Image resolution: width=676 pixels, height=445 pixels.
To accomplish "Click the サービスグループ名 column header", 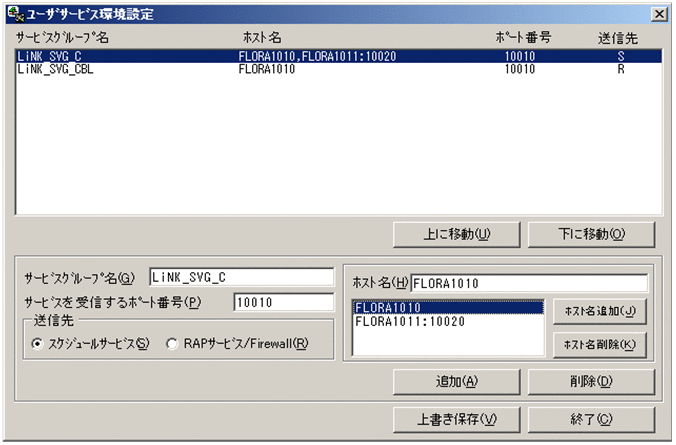I will (62, 38).
